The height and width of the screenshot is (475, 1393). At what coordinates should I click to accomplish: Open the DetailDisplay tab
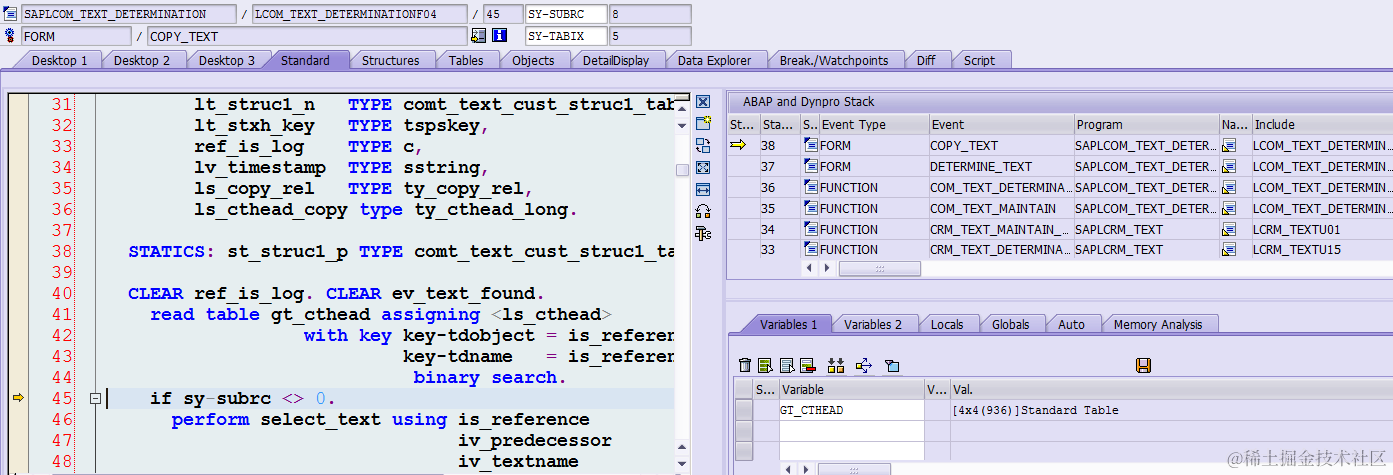(616, 60)
